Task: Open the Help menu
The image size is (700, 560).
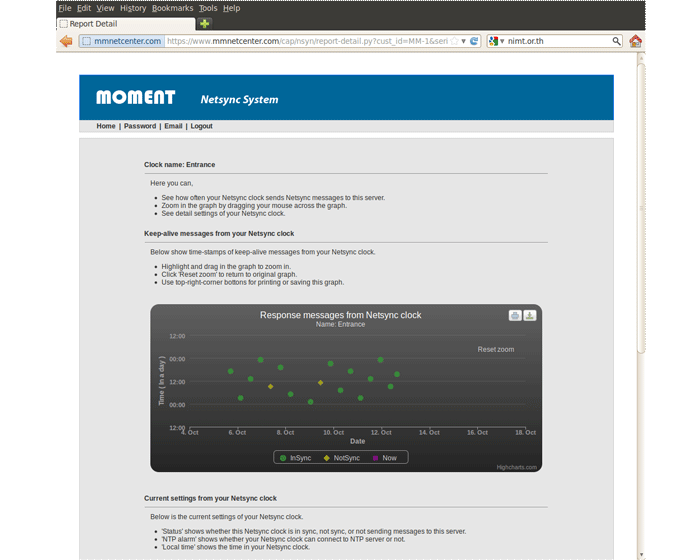Action: coord(232,8)
